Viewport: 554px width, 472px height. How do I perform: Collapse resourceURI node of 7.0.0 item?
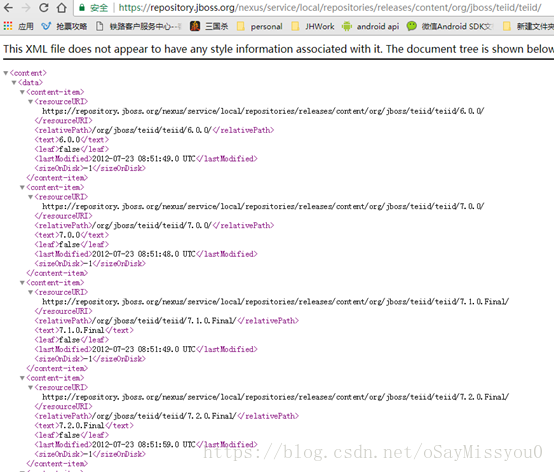coord(30,197)
